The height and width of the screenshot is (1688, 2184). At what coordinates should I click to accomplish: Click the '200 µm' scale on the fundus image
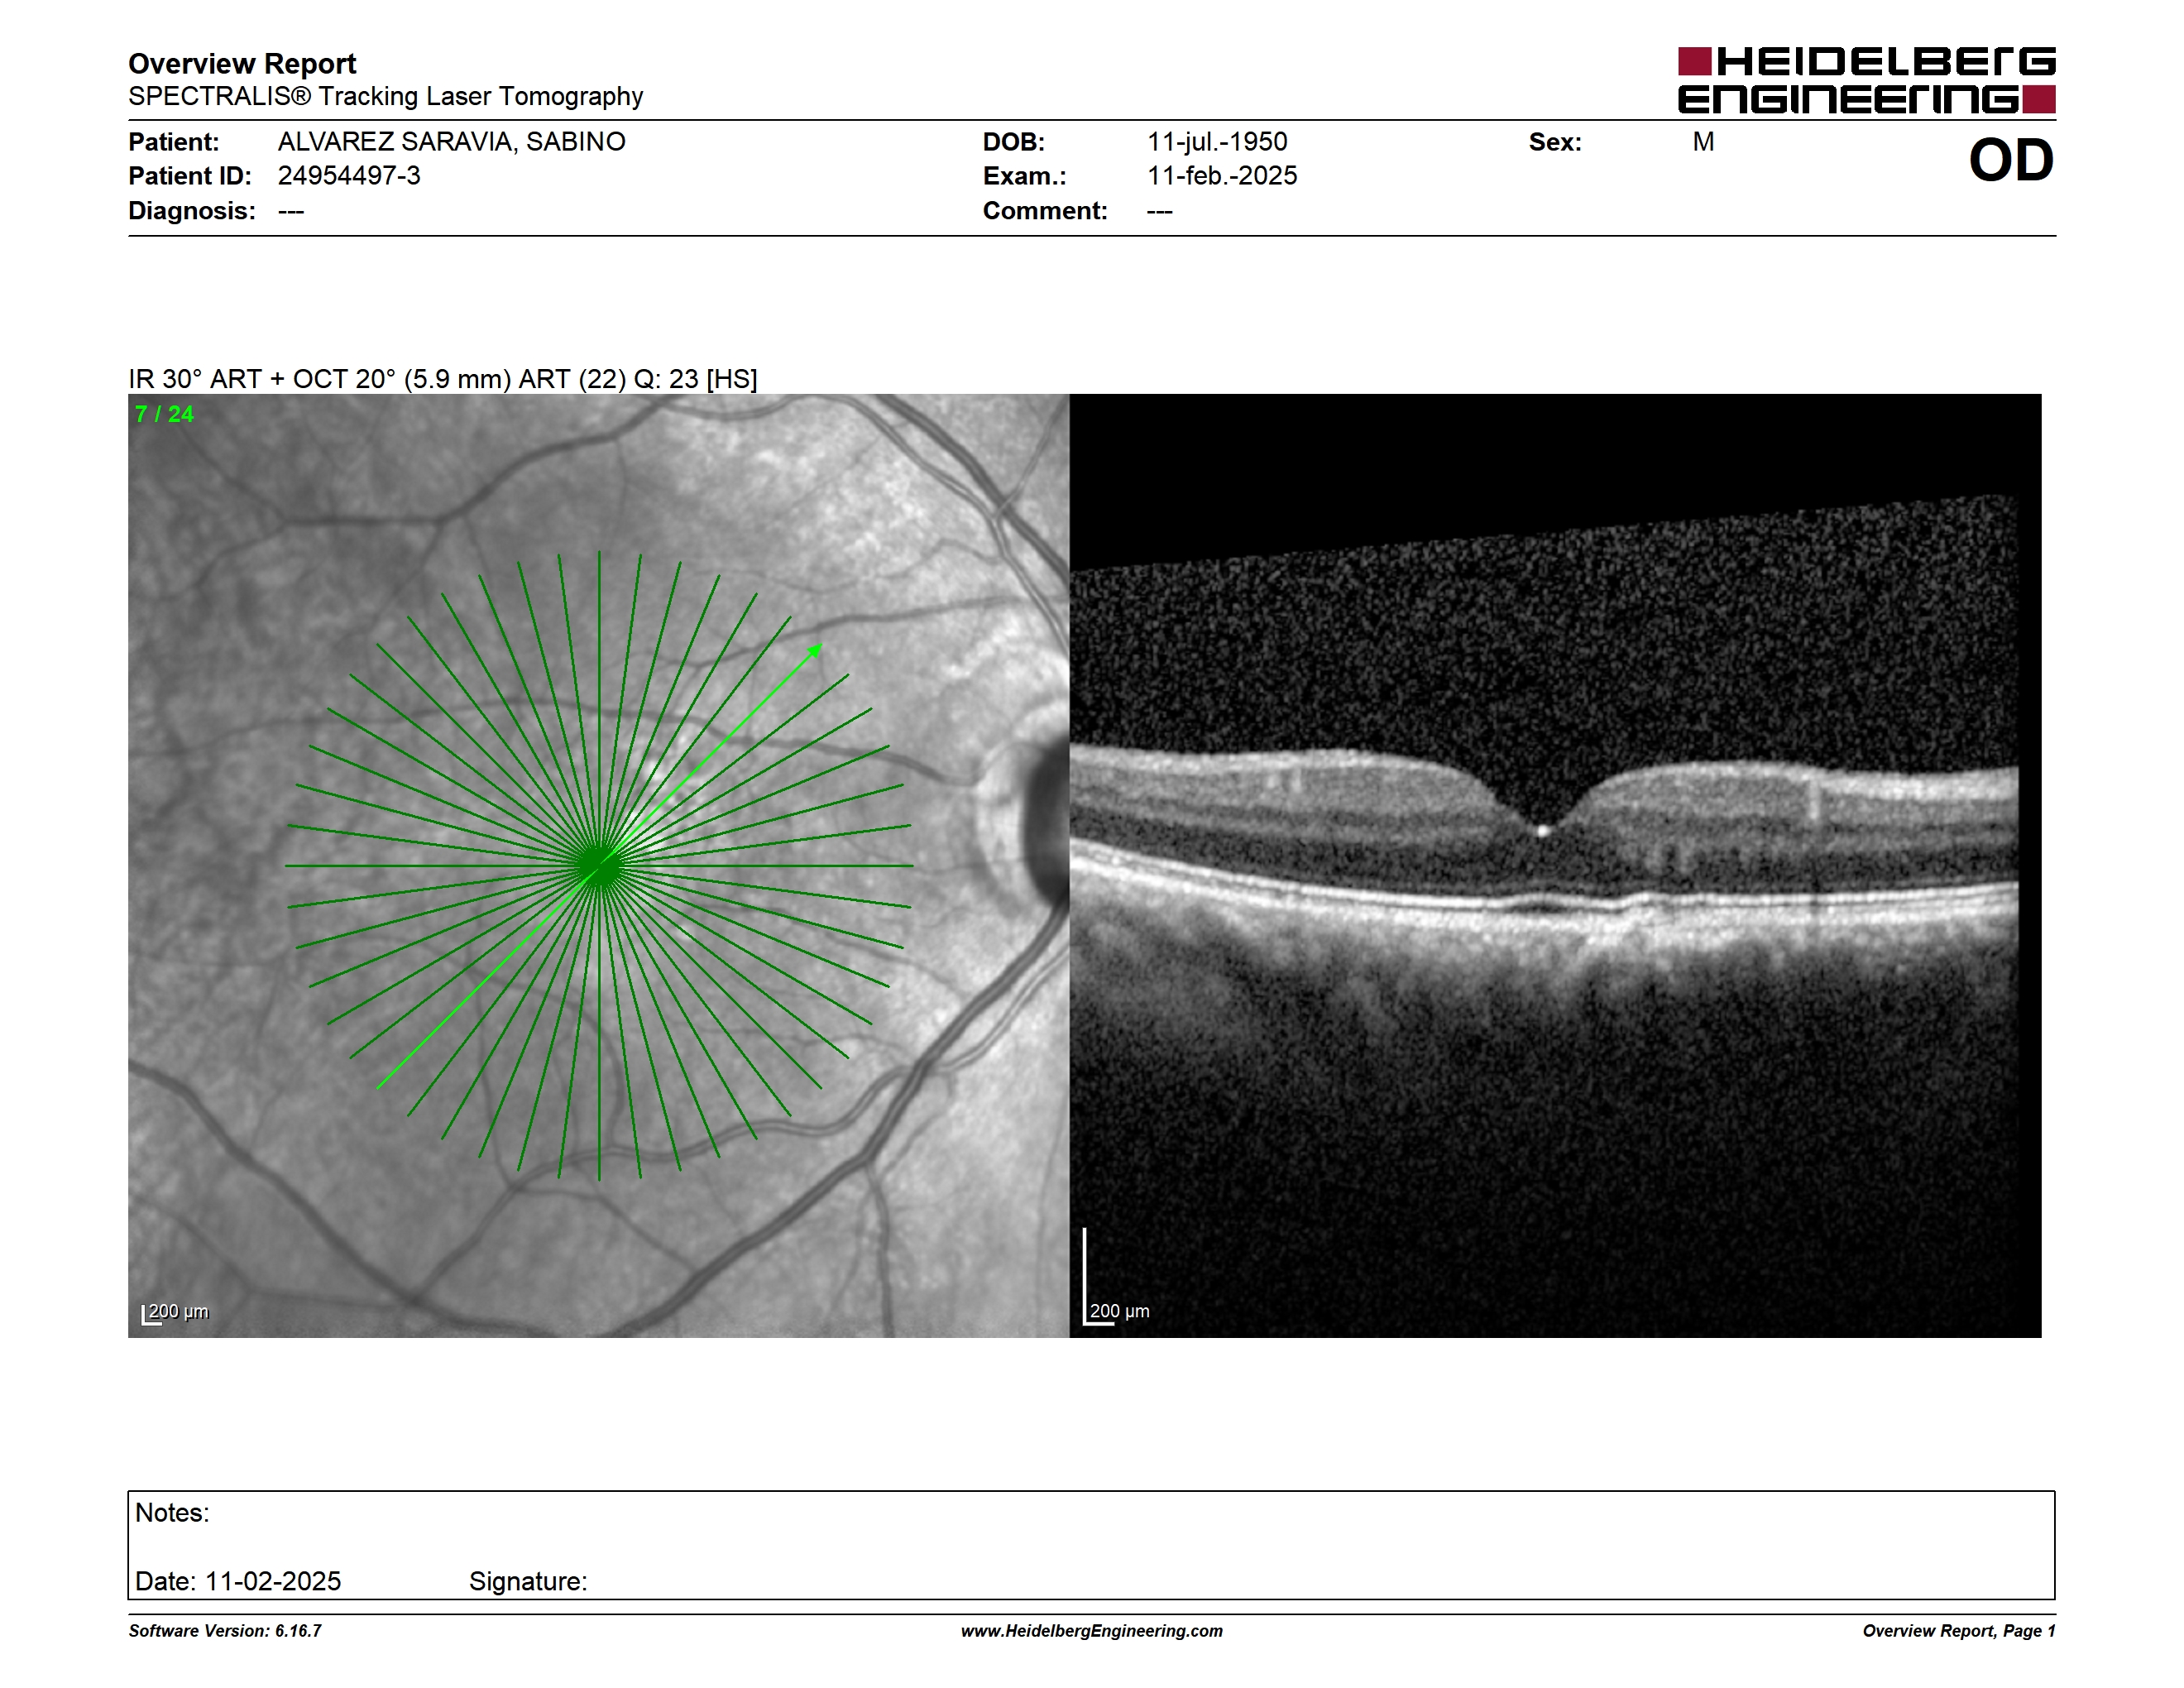click(175, 1313)
